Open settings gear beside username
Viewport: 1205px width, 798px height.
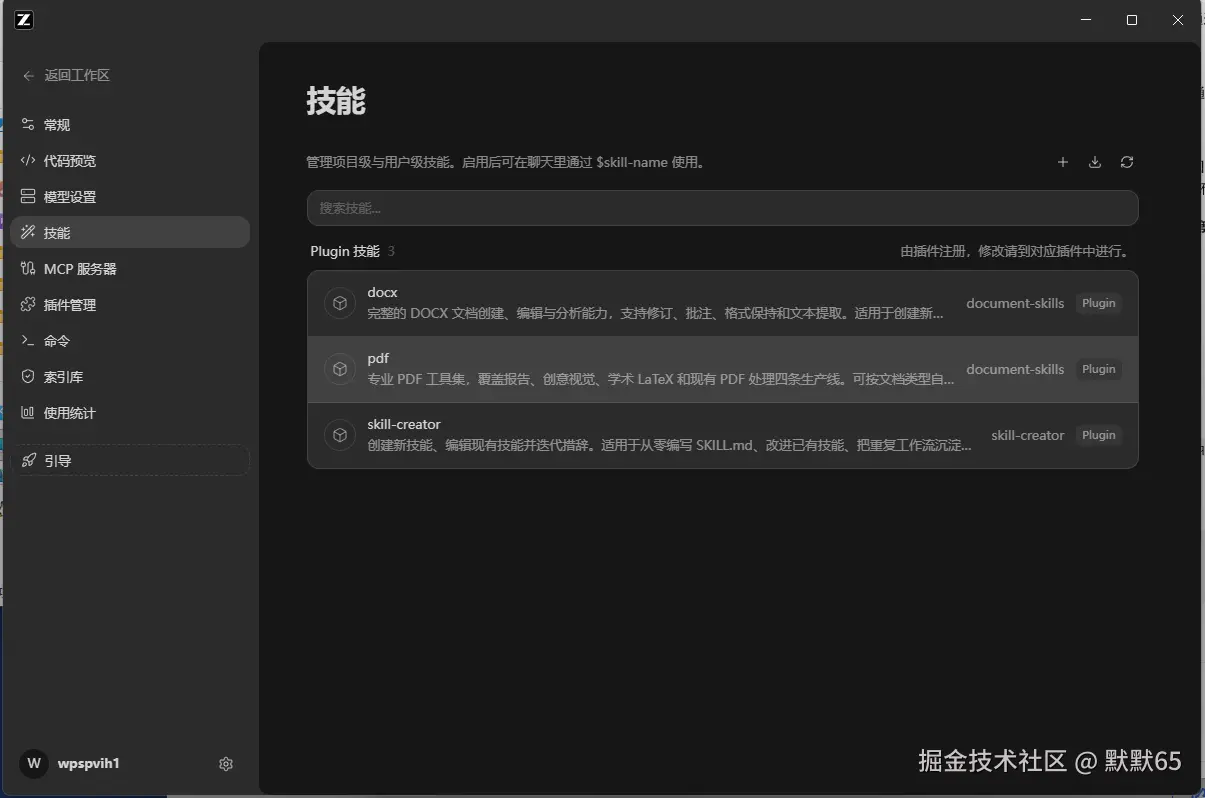[x=226, y=764]
